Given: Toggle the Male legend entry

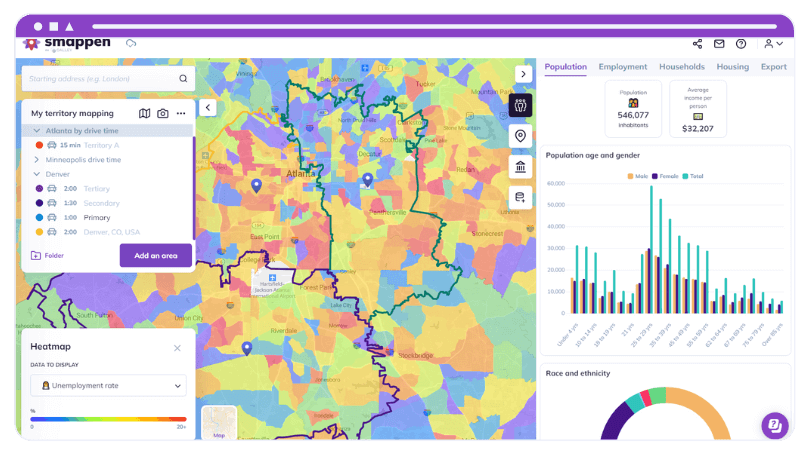Looking at the screenshot, I should coord(637,176).
